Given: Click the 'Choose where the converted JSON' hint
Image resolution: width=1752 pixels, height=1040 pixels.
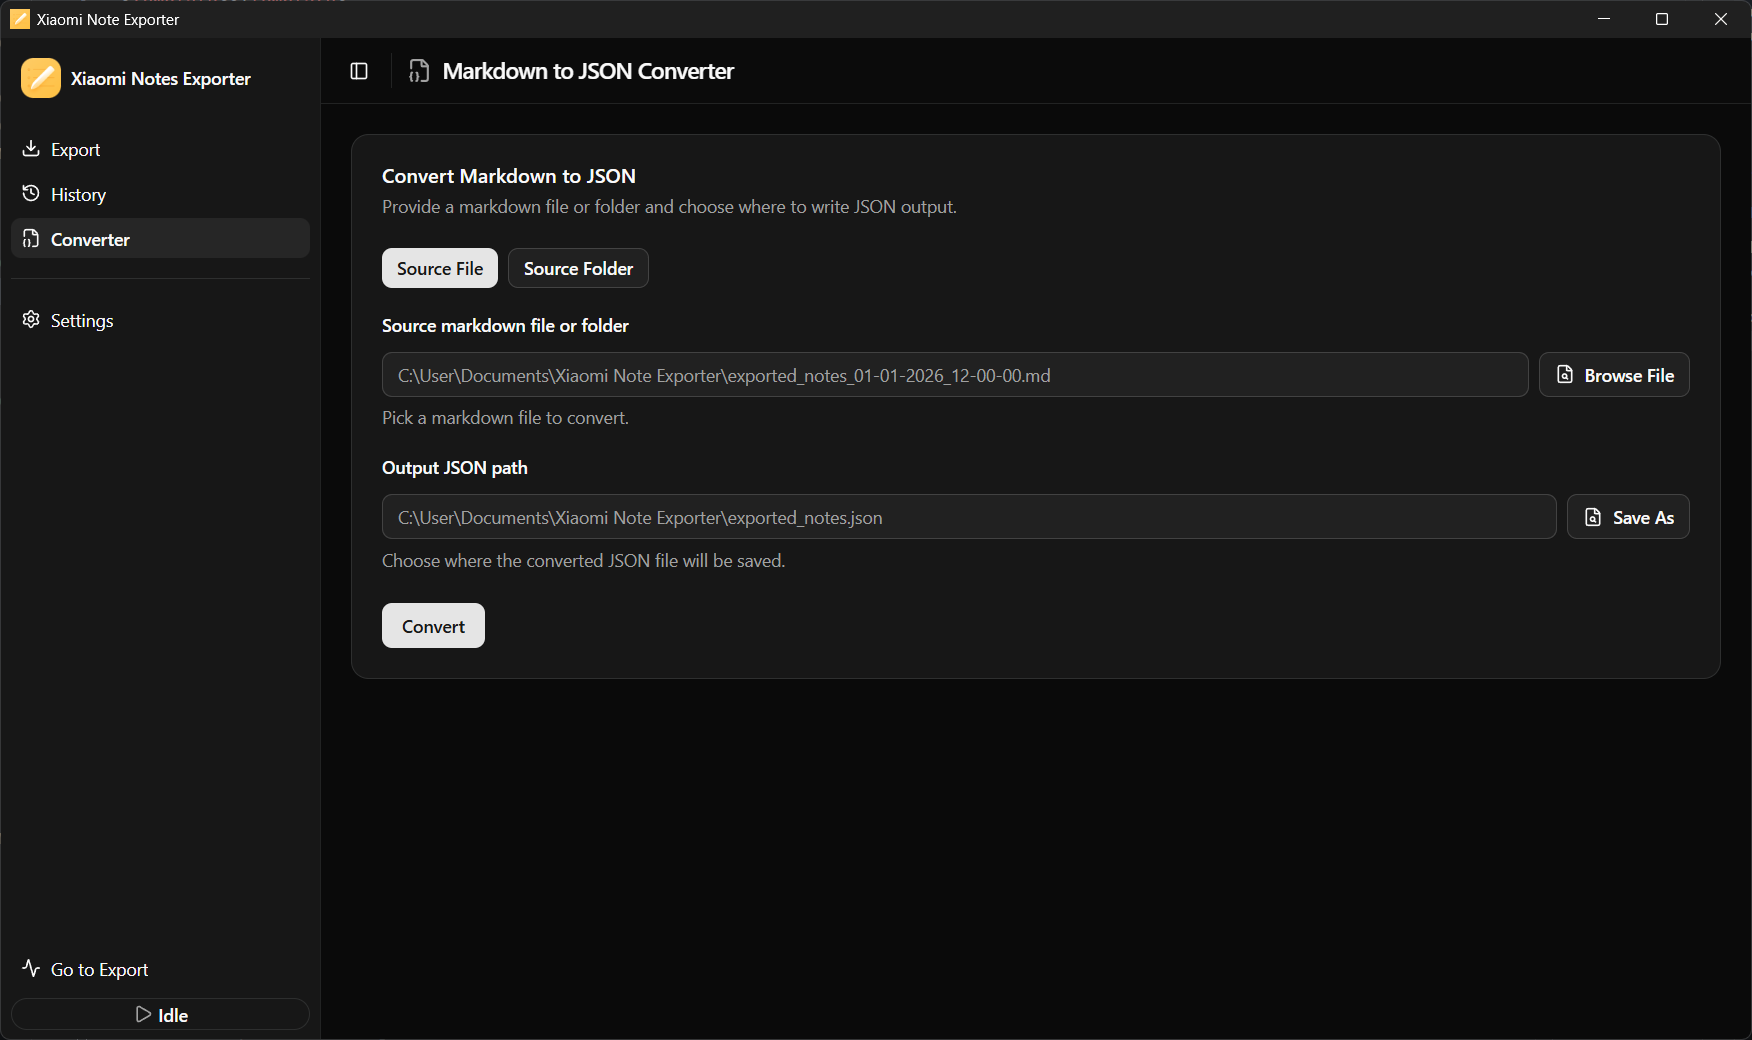Looking at the screenshot, I should point(584,561).
